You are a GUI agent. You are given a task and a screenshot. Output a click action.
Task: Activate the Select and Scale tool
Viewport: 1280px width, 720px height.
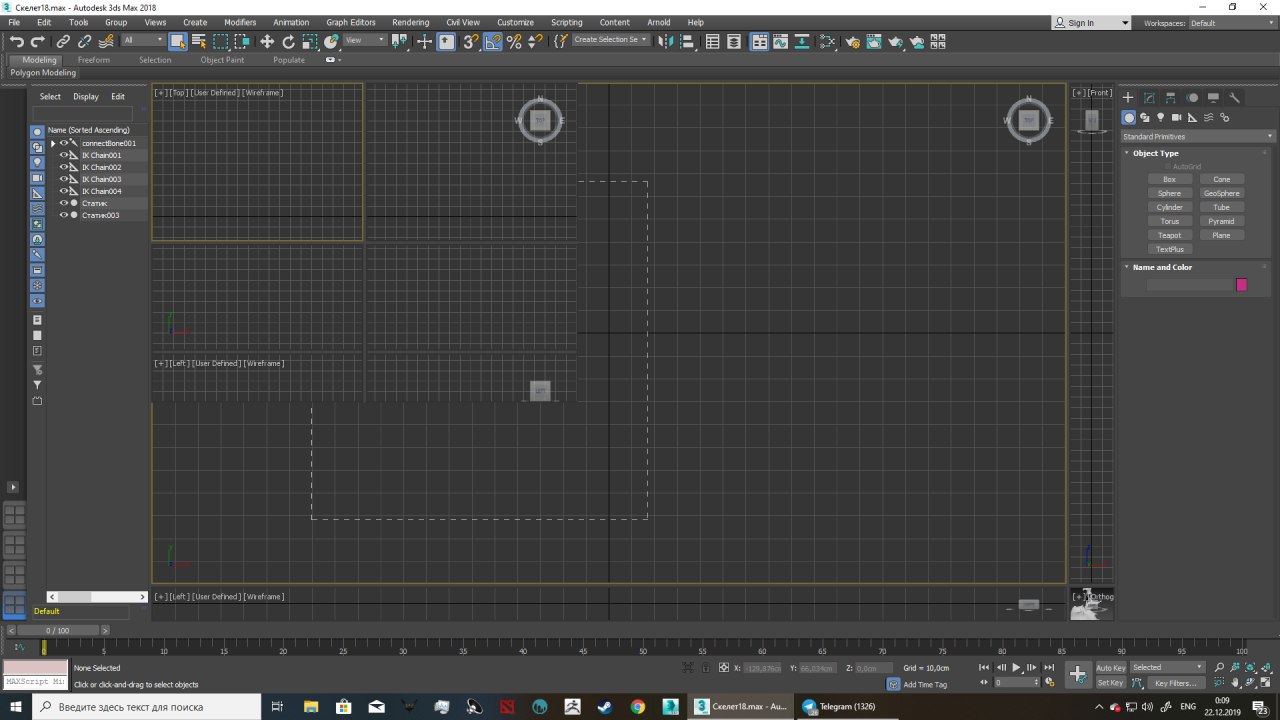(x=310, y=41)
